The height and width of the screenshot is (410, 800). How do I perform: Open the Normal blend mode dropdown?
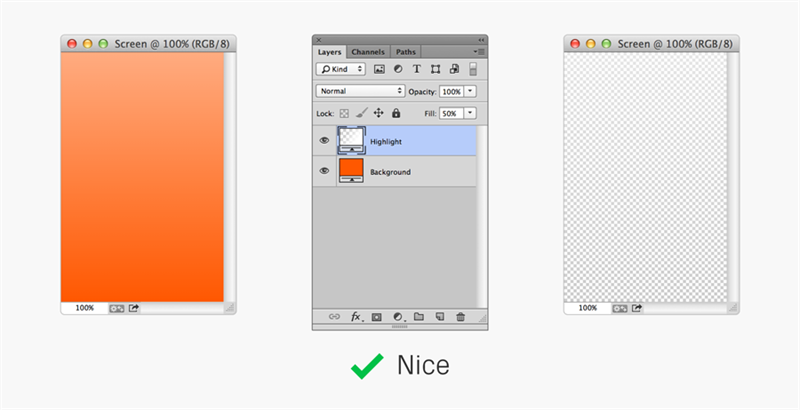(360, 91)
